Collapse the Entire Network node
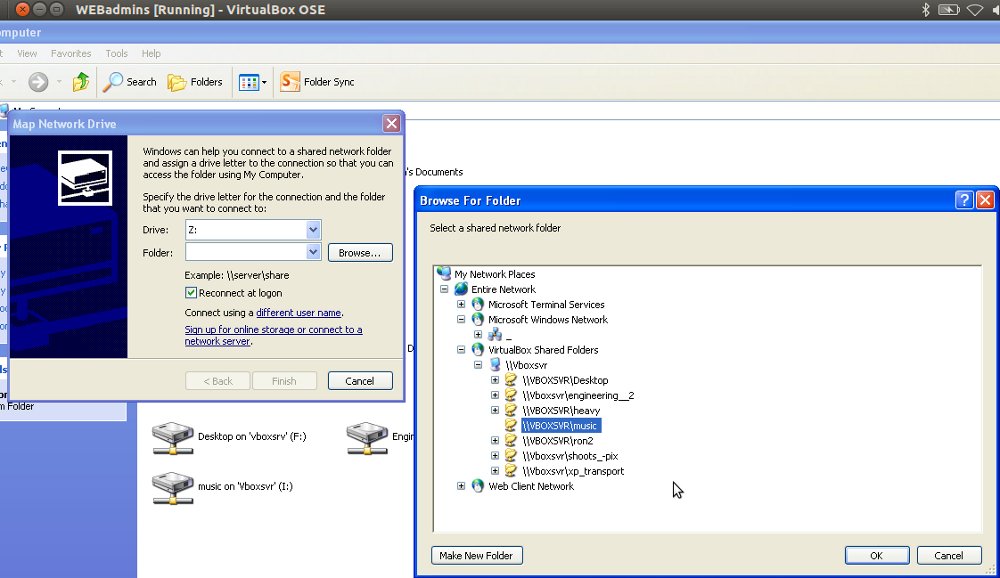This screenshot has height=578, width=1000. (444, 289)
